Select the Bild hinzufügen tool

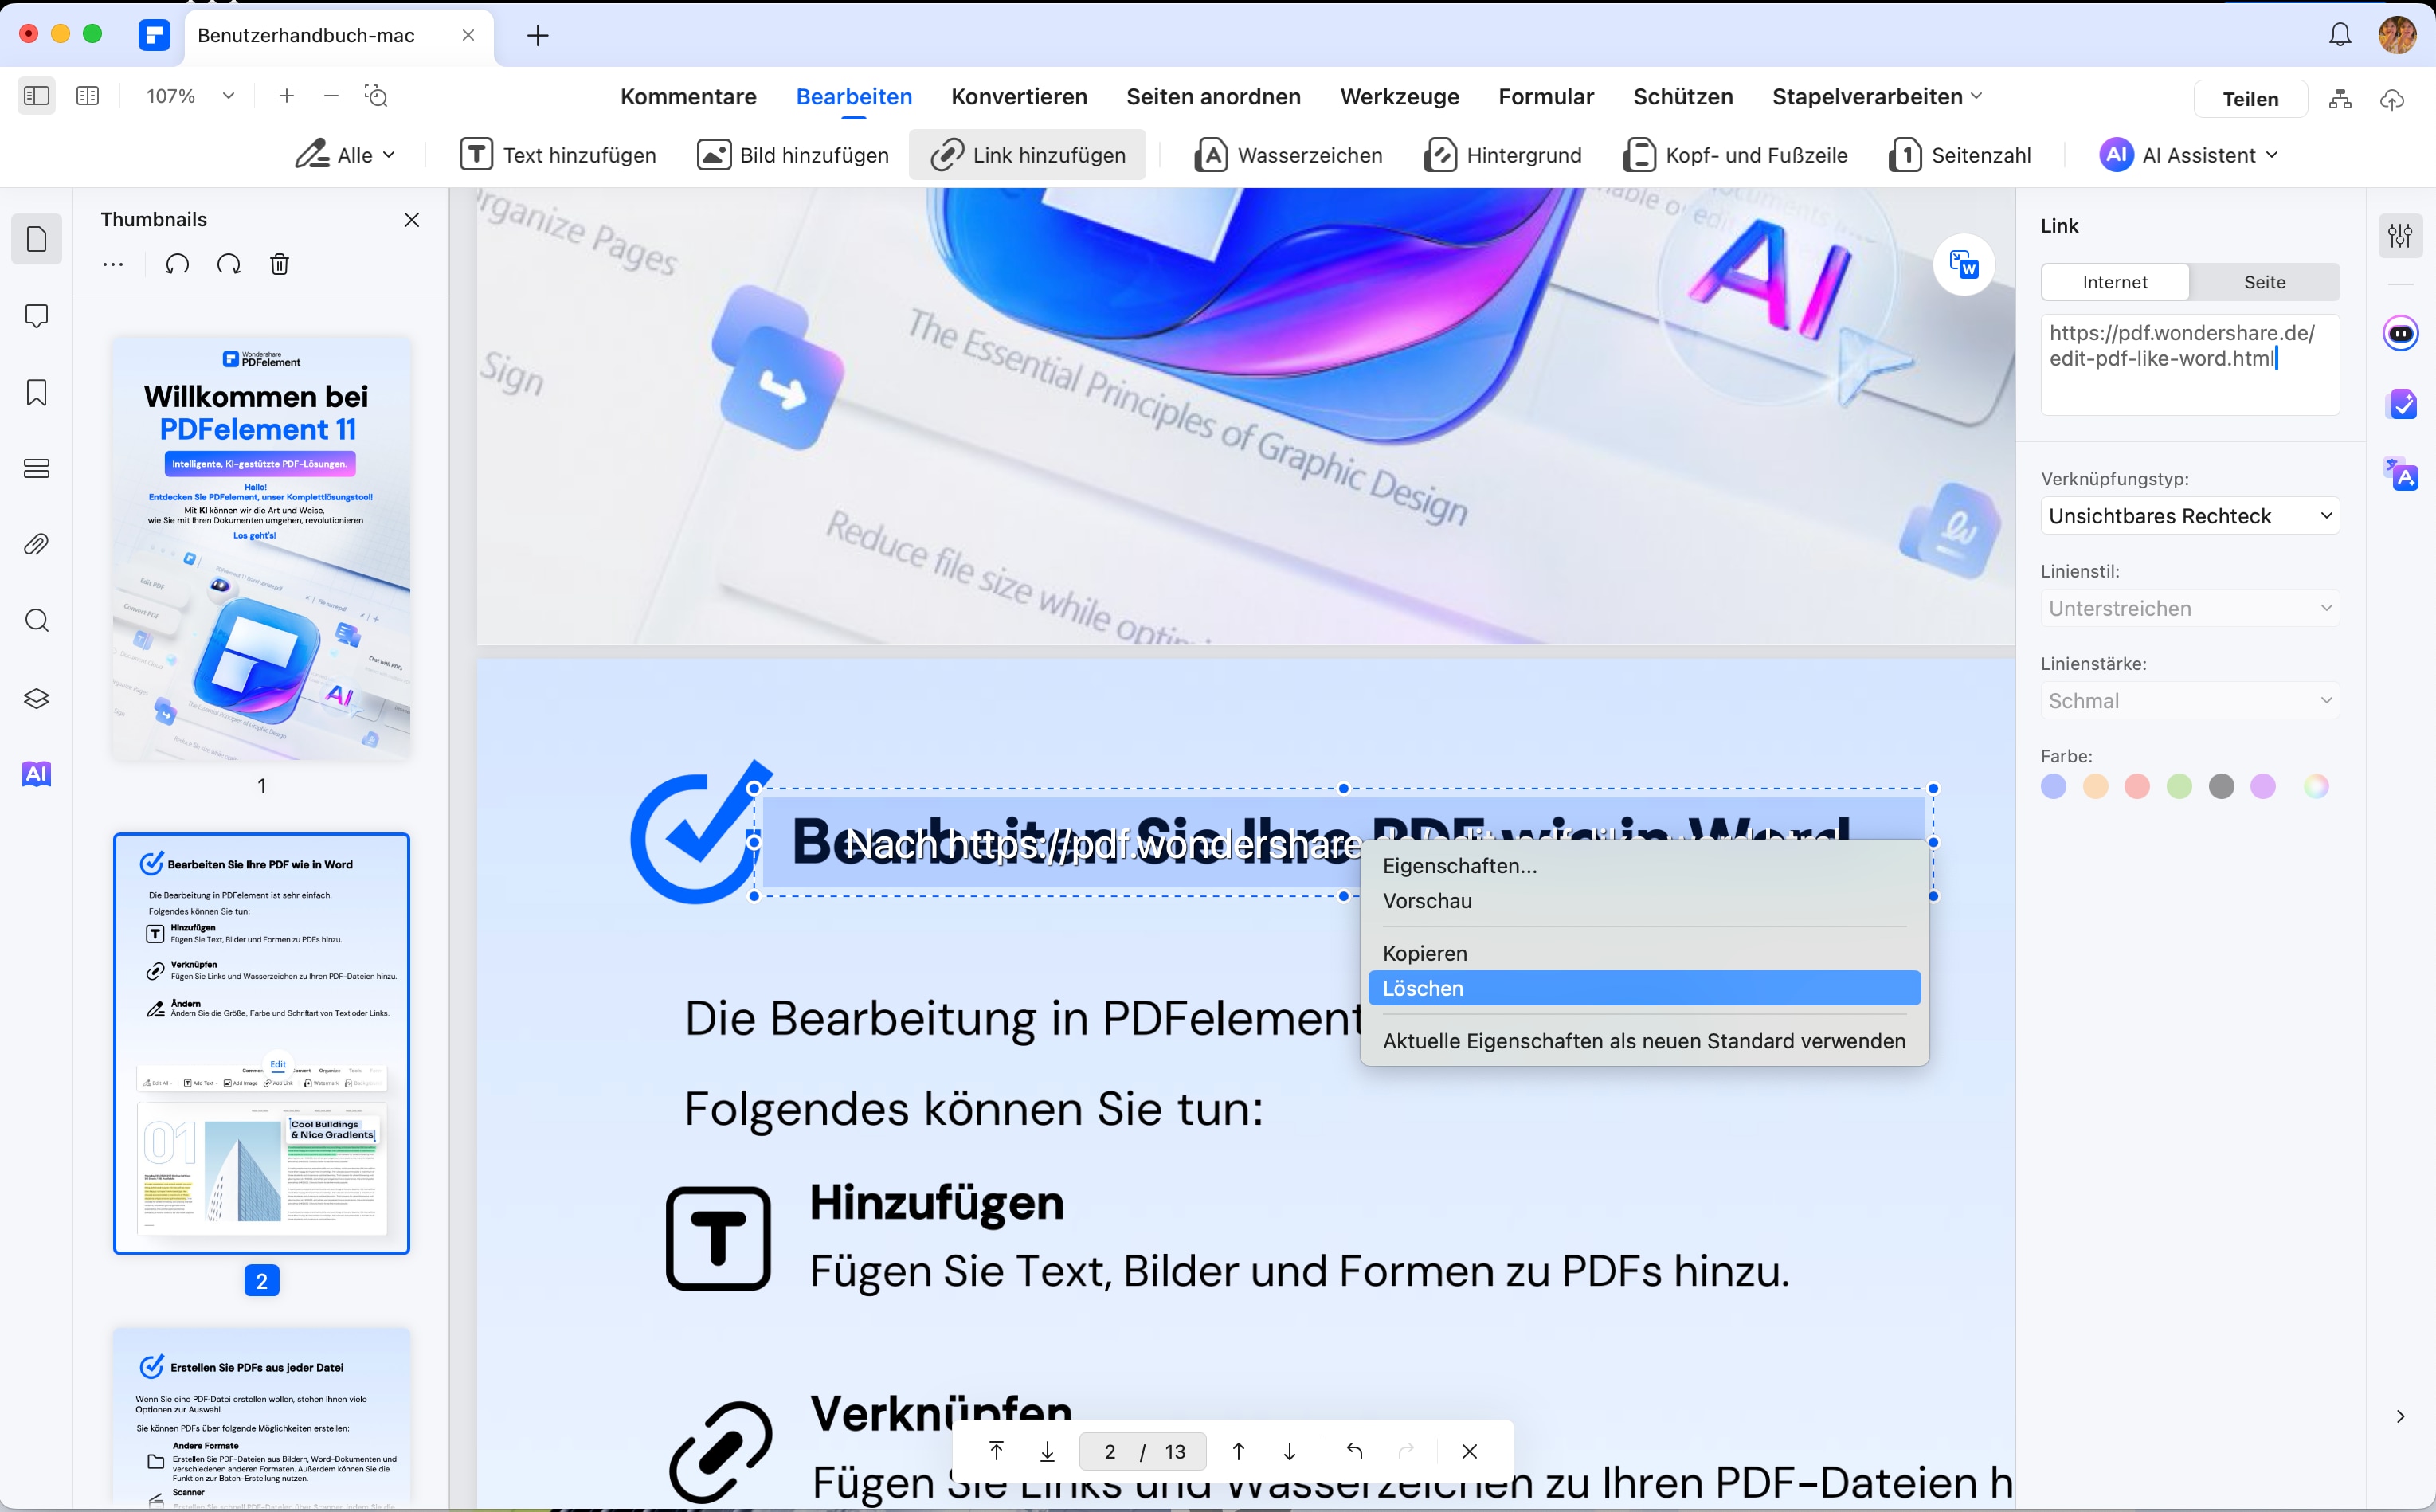[792, 155]
